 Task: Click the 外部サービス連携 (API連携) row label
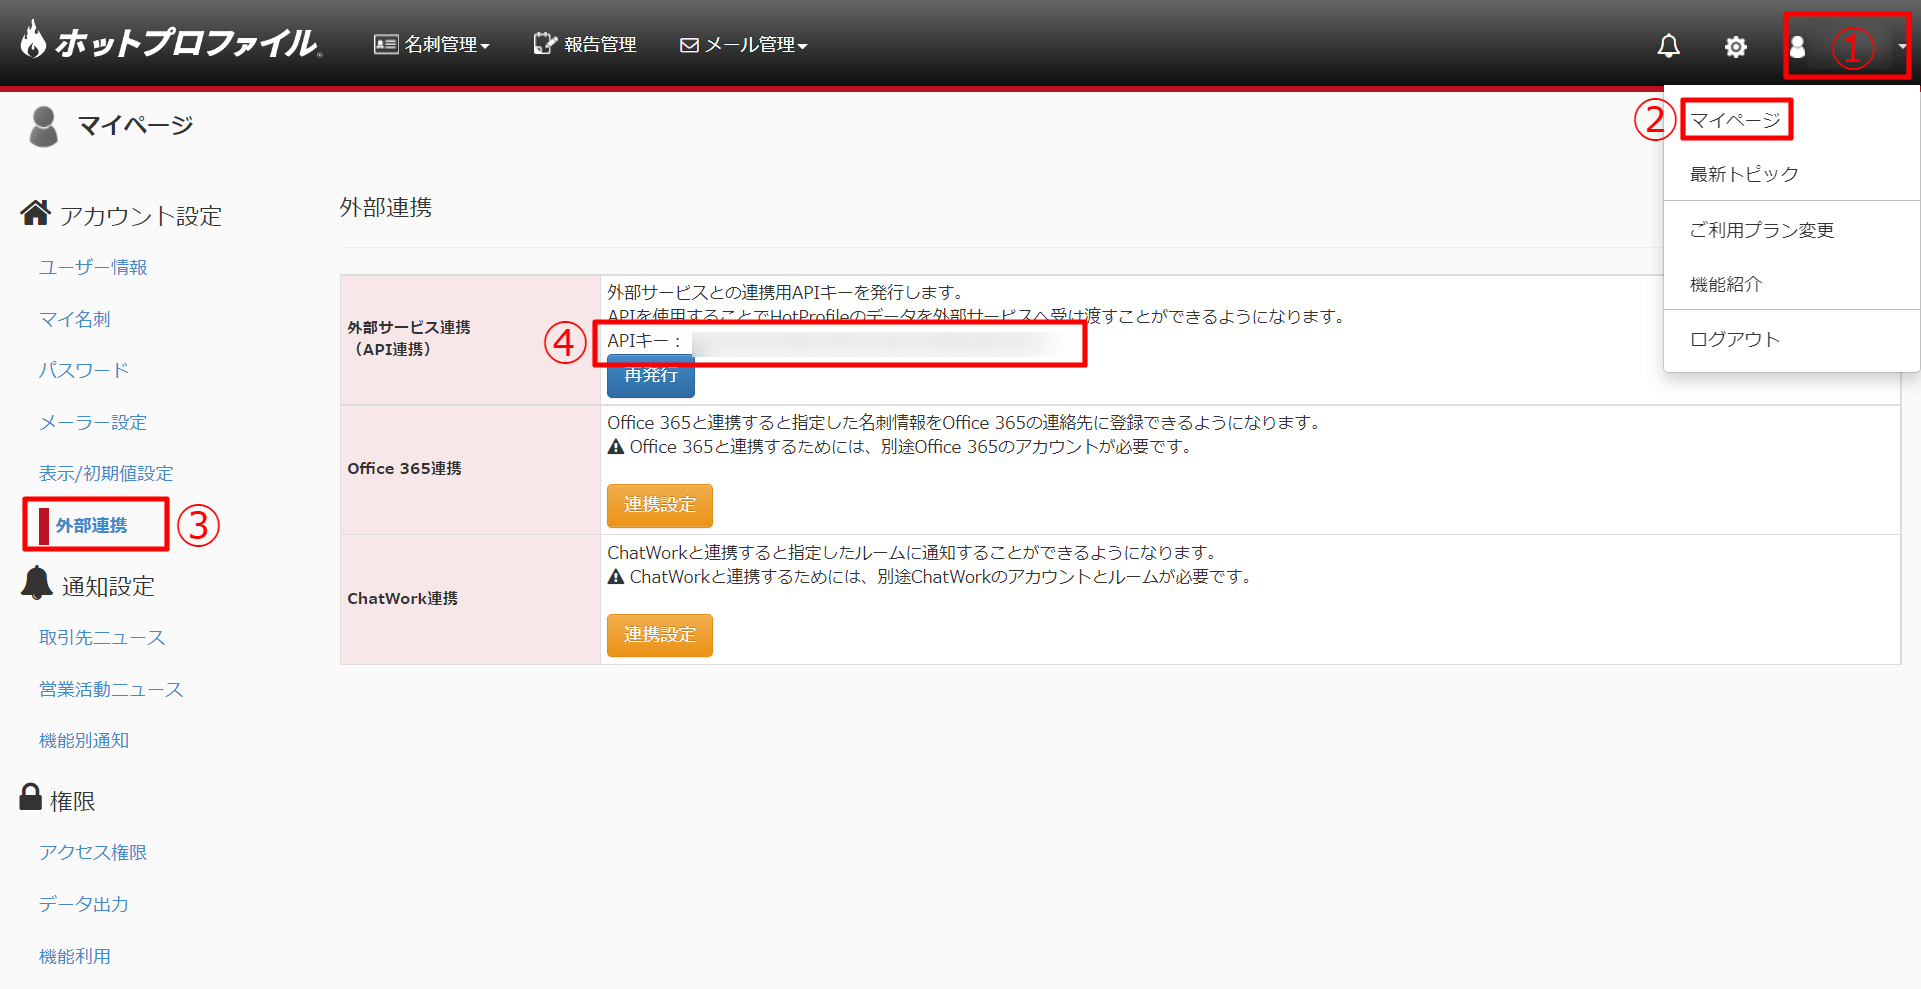[x=409, y=338]
